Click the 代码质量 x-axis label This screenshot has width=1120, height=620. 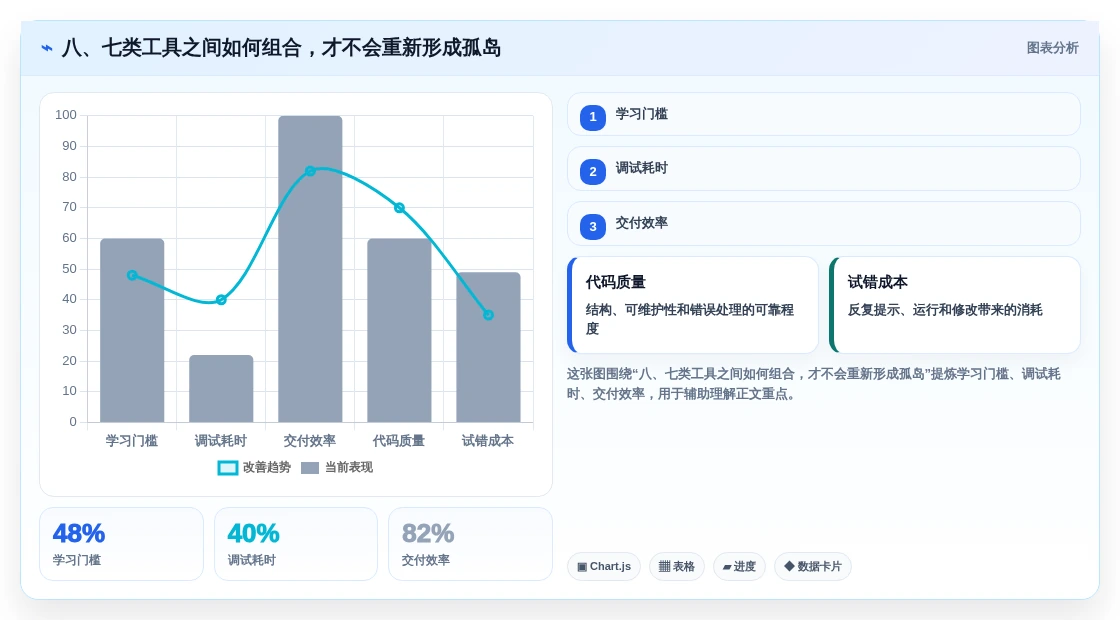[399, 441]
